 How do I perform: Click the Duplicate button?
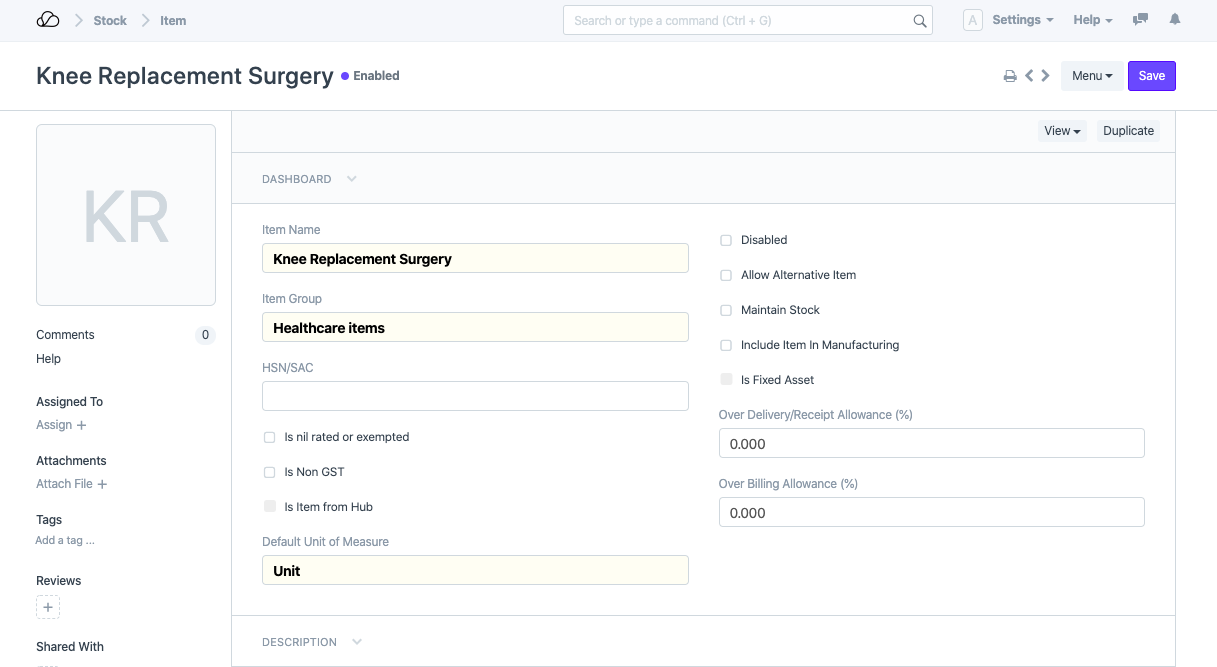point(1128,131)
